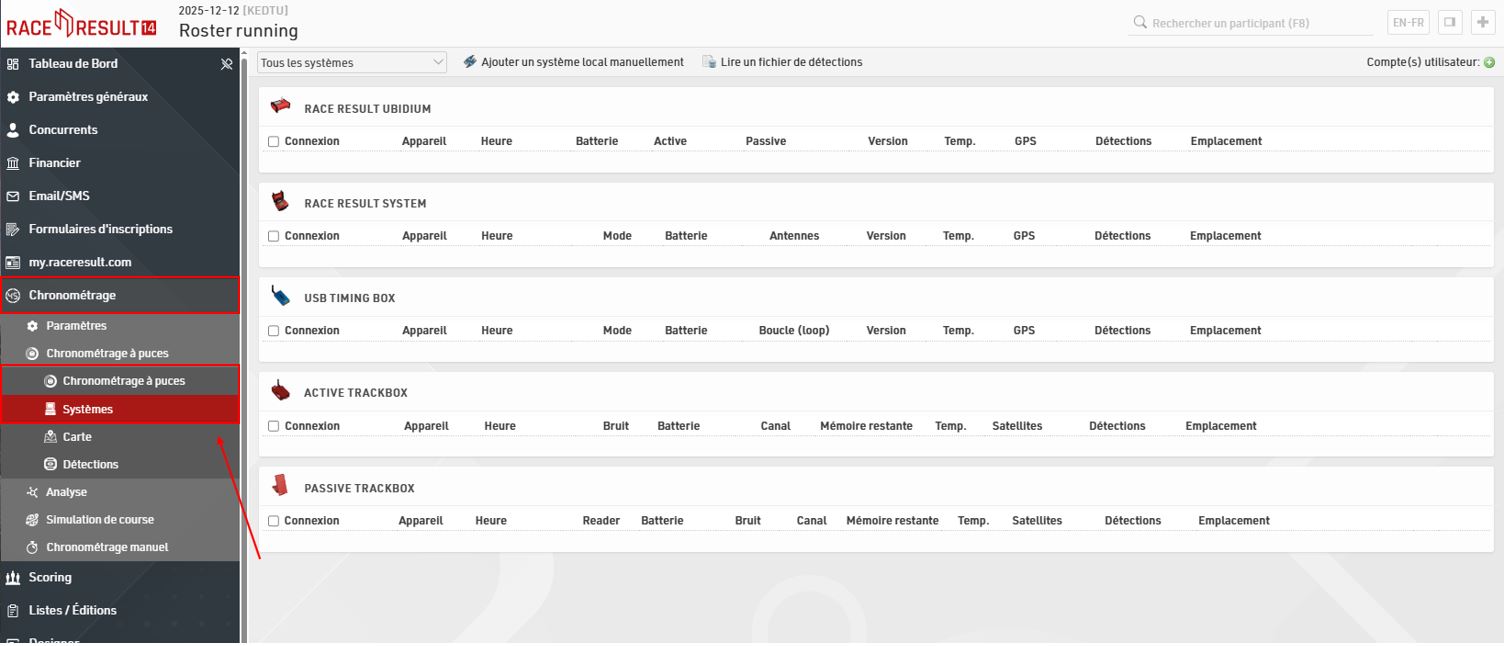1505x646 pixels.
Task: Click the Analyse icon in sidebar
Action: click(33, 492)
